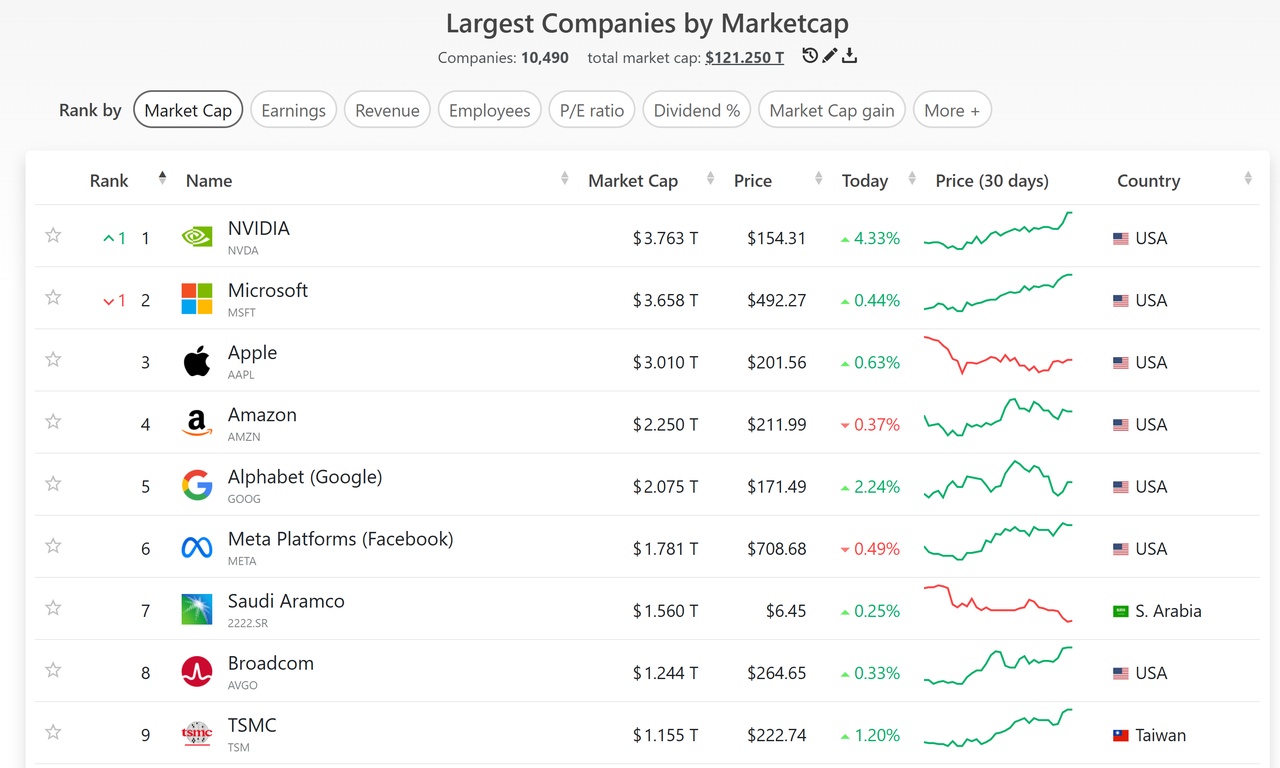Expand the More + ranking options
Image resolution: width=1280 pixels, height=768 pixels.
point(952,110)
